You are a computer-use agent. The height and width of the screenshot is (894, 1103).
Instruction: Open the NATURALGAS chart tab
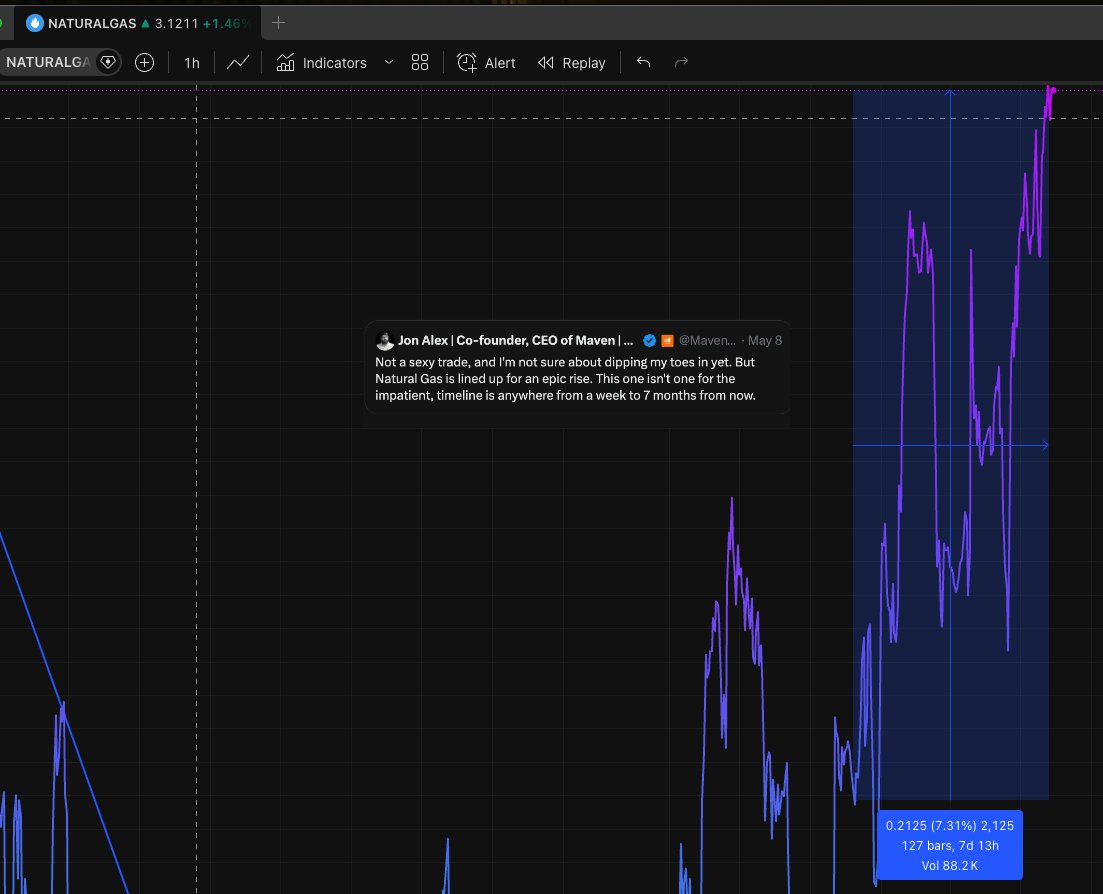(x=137, y=23)
